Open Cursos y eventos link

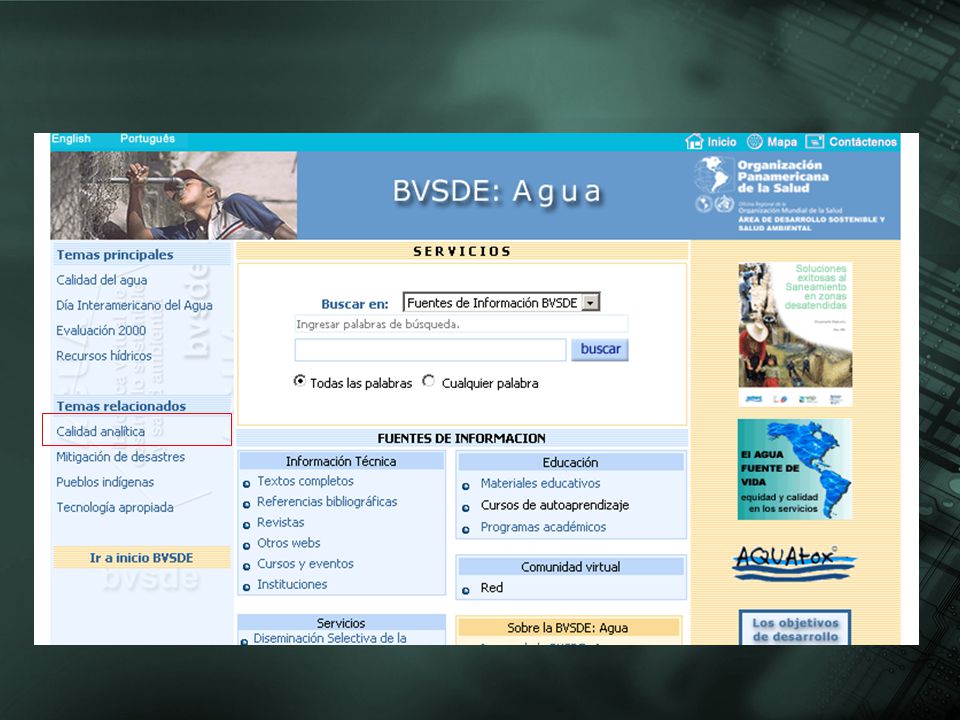[x=306, y=564]
